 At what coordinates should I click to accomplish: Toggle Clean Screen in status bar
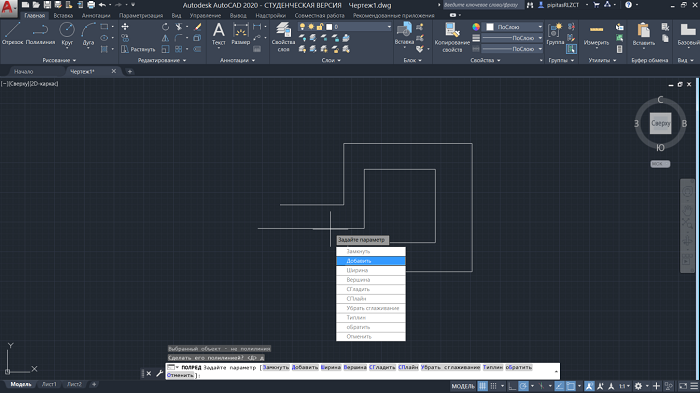coord(683,386)
